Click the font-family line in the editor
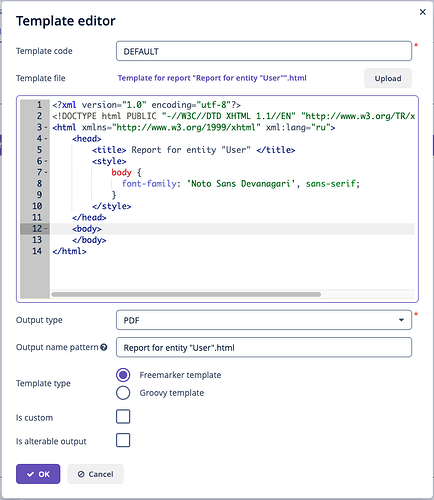 pyautogui.click(x=241, y=184)
